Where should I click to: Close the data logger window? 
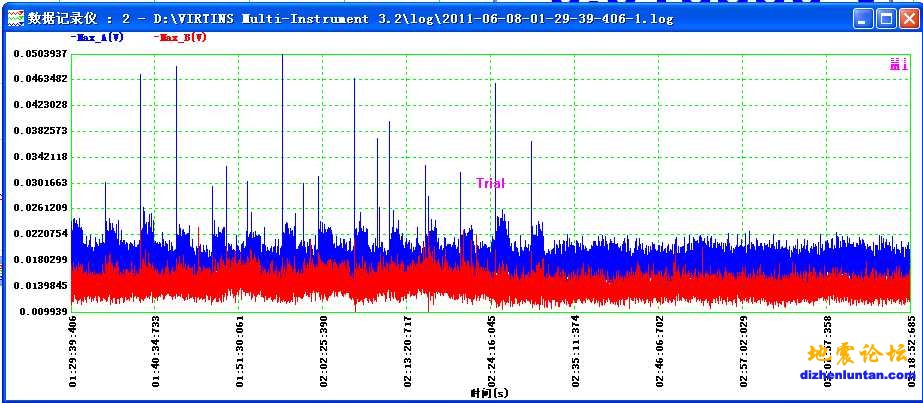click(x=907, y=18)
